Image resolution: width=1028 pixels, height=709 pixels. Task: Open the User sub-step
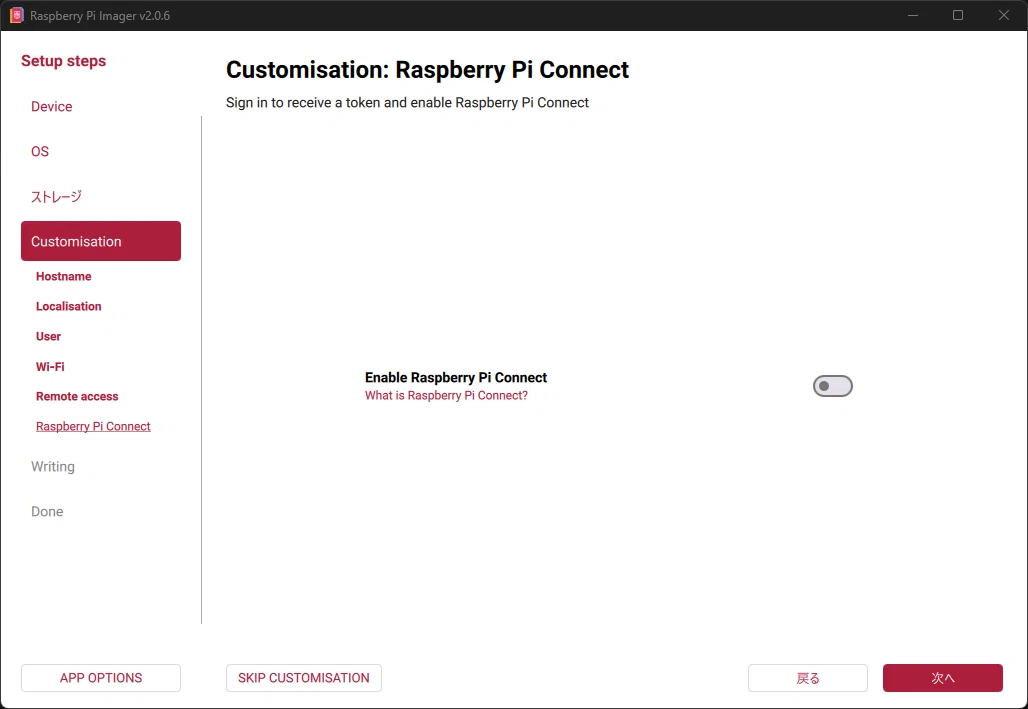click(x=49, y=336)
